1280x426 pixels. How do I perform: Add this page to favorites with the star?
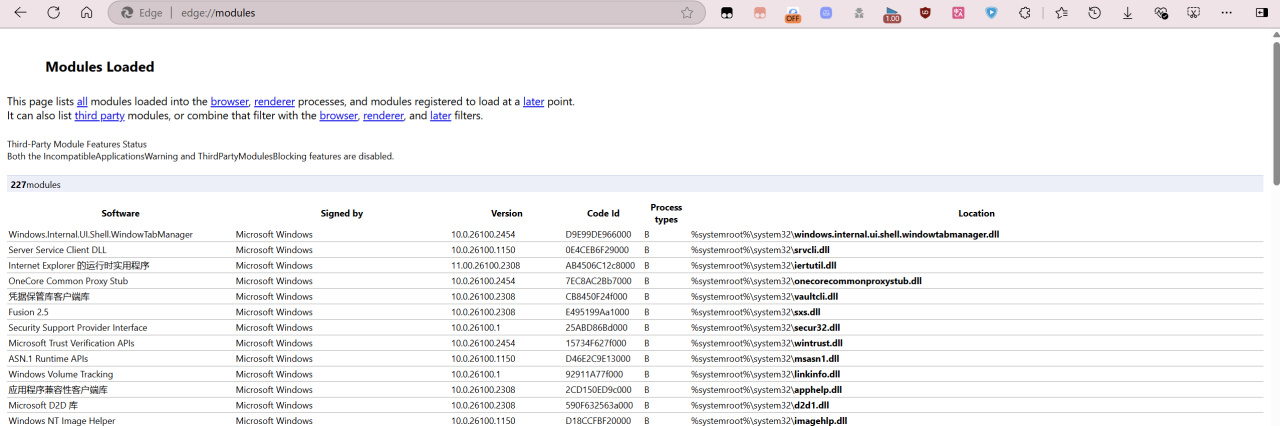click(687, 13)
